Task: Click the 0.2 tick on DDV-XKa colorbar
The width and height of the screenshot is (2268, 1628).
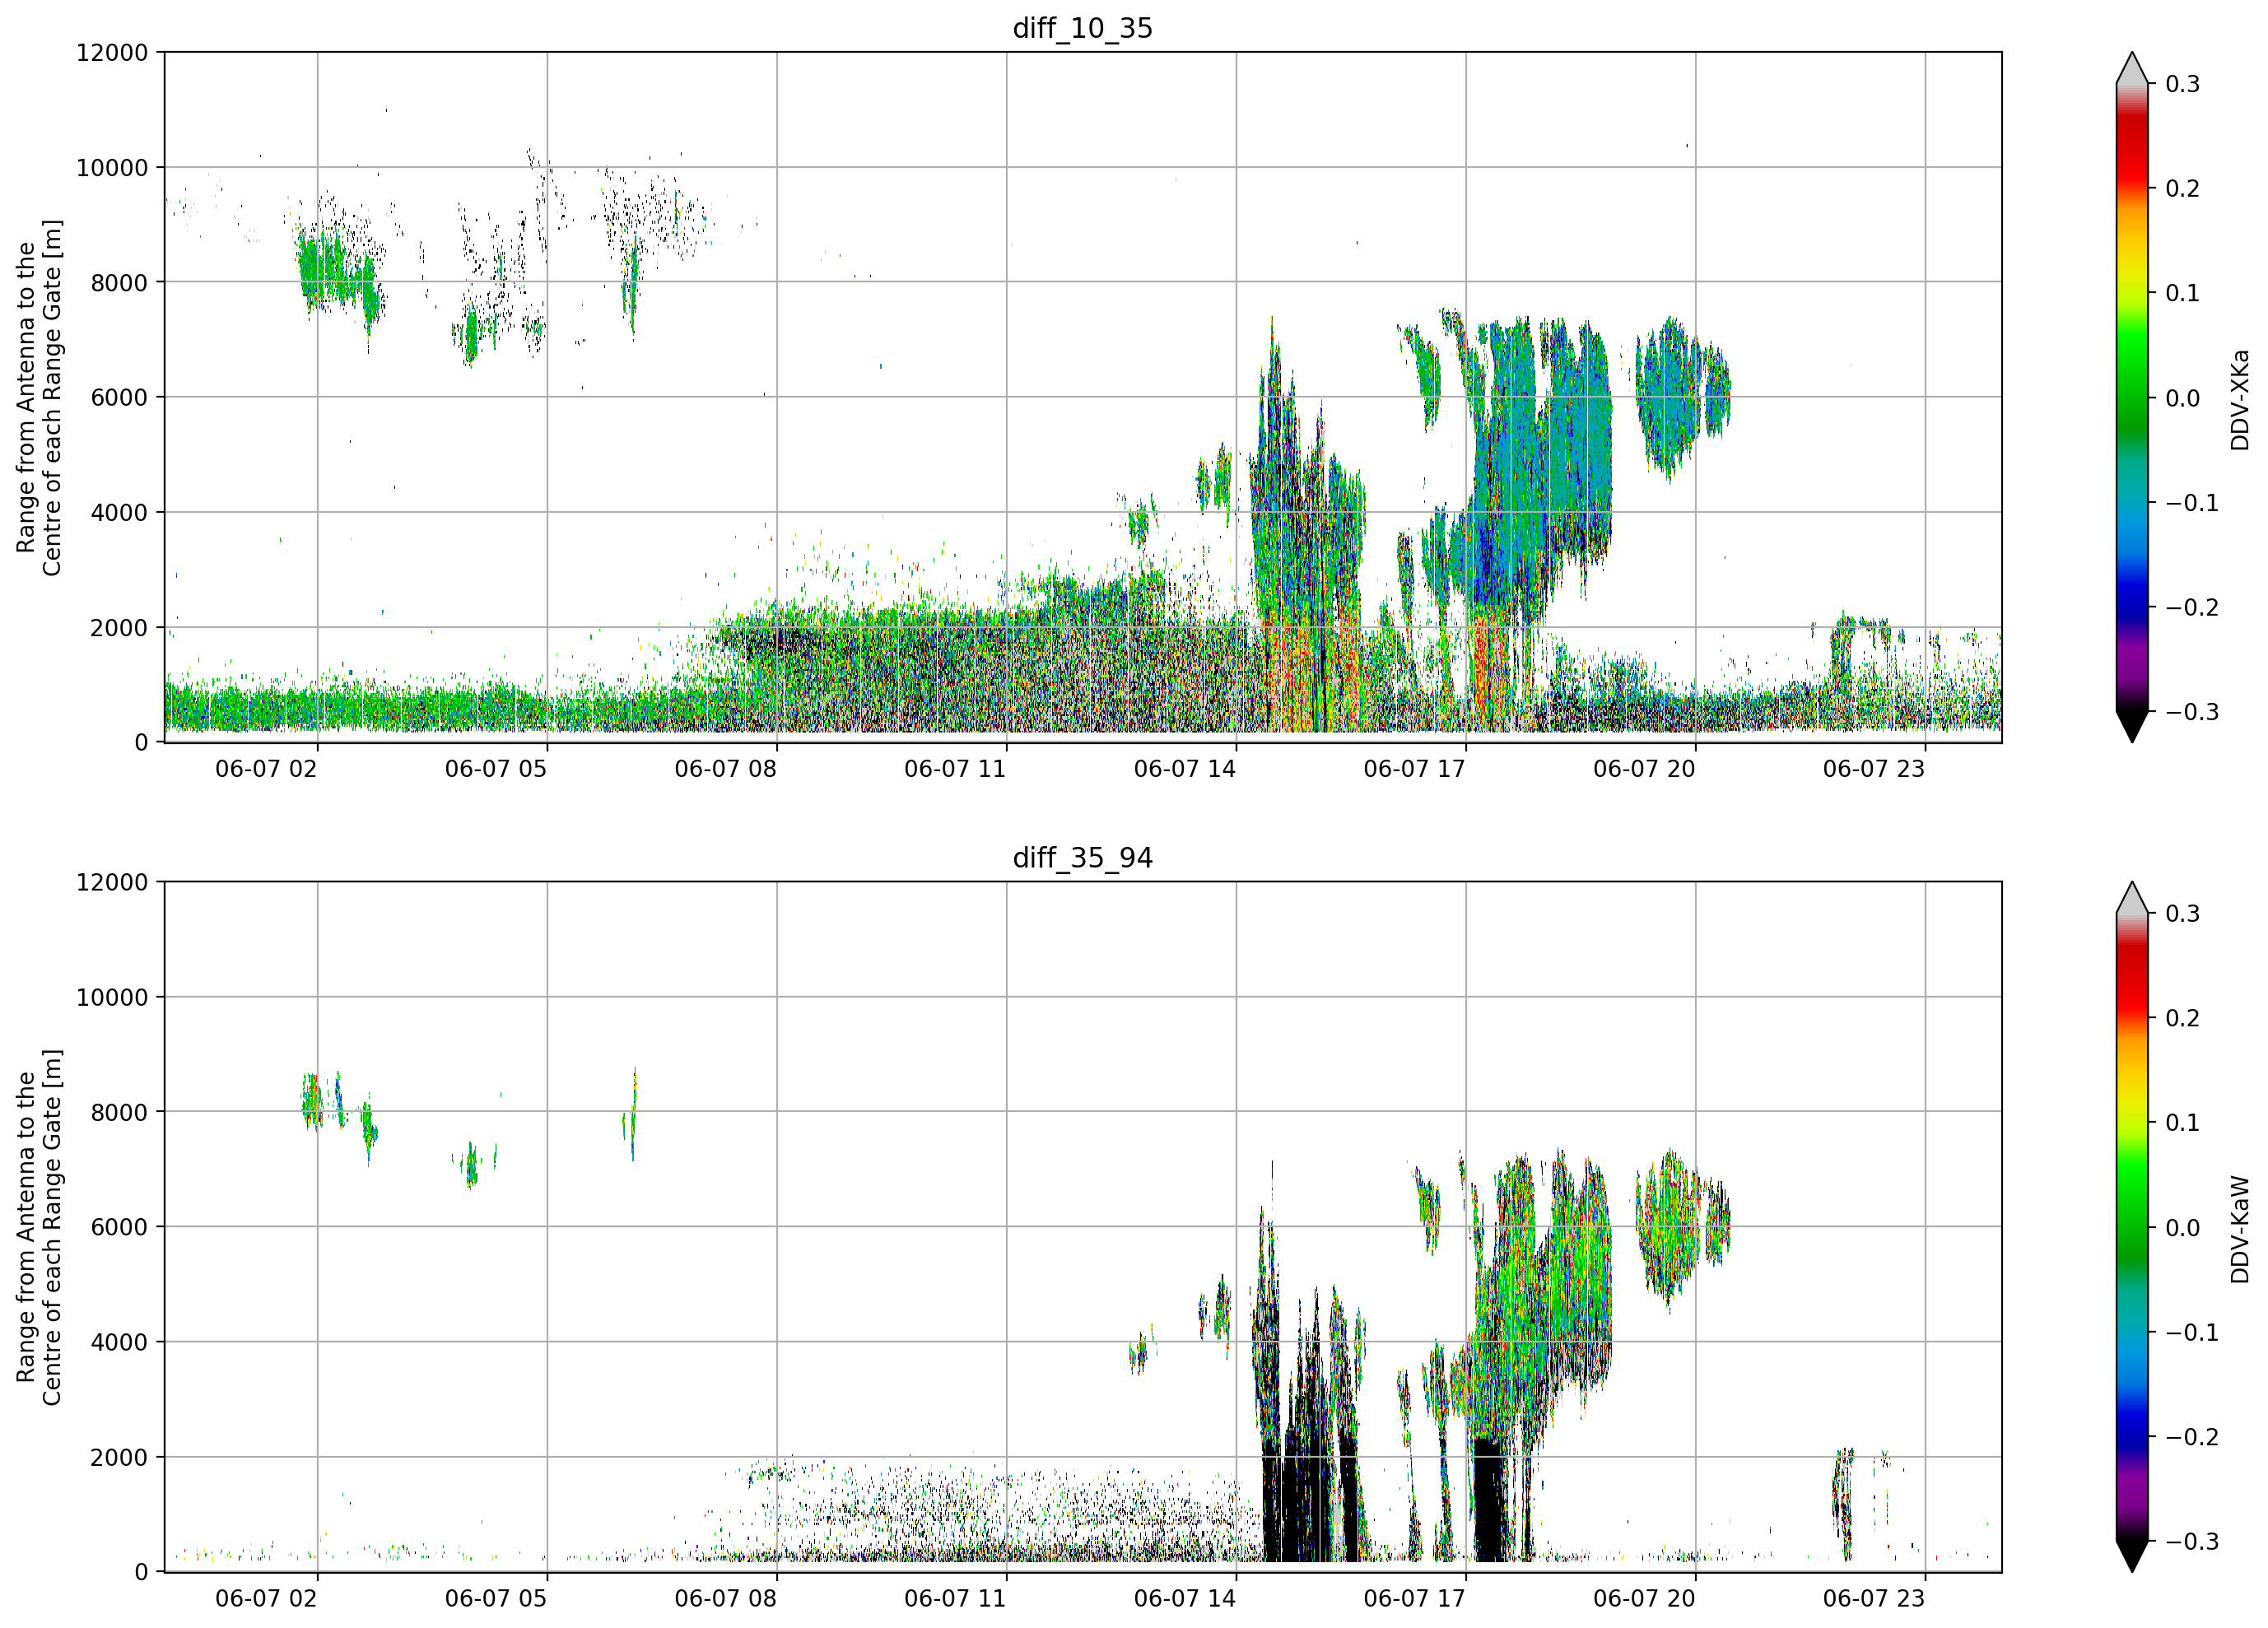Action: pyautogui.click(x=2182, y=189)
